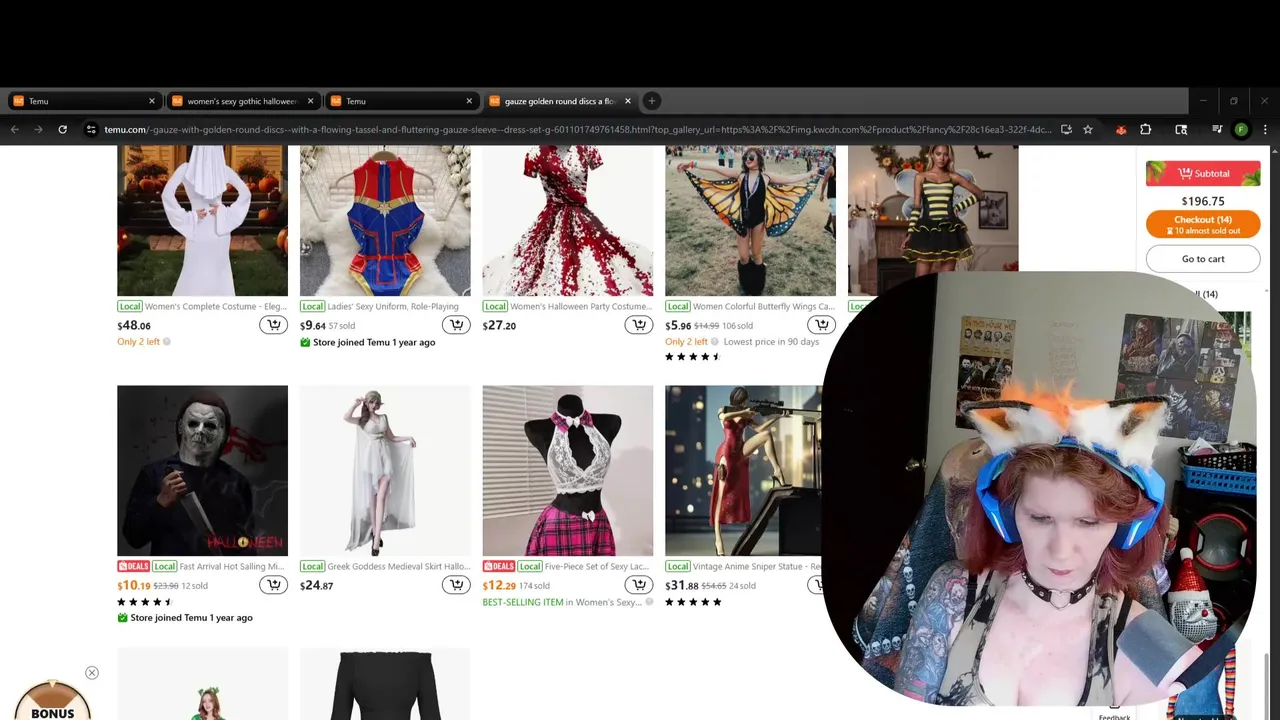Open the pink plaid skirt lace set image
The width and height of the screenshot is (1280, 720).
coord(568,470)
